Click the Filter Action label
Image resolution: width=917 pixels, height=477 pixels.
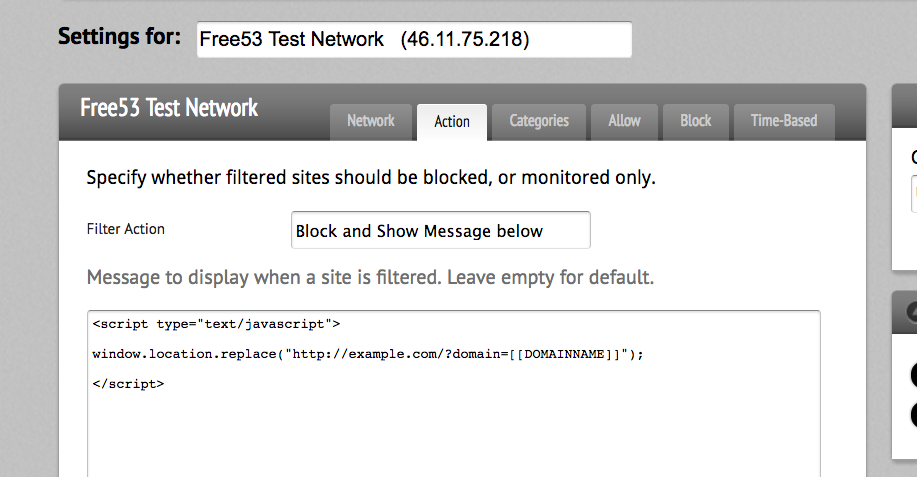[x=126, y=229]
